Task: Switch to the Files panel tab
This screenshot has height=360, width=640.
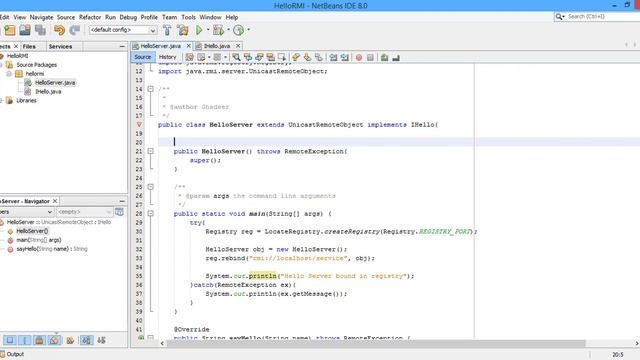Action: 29,47
